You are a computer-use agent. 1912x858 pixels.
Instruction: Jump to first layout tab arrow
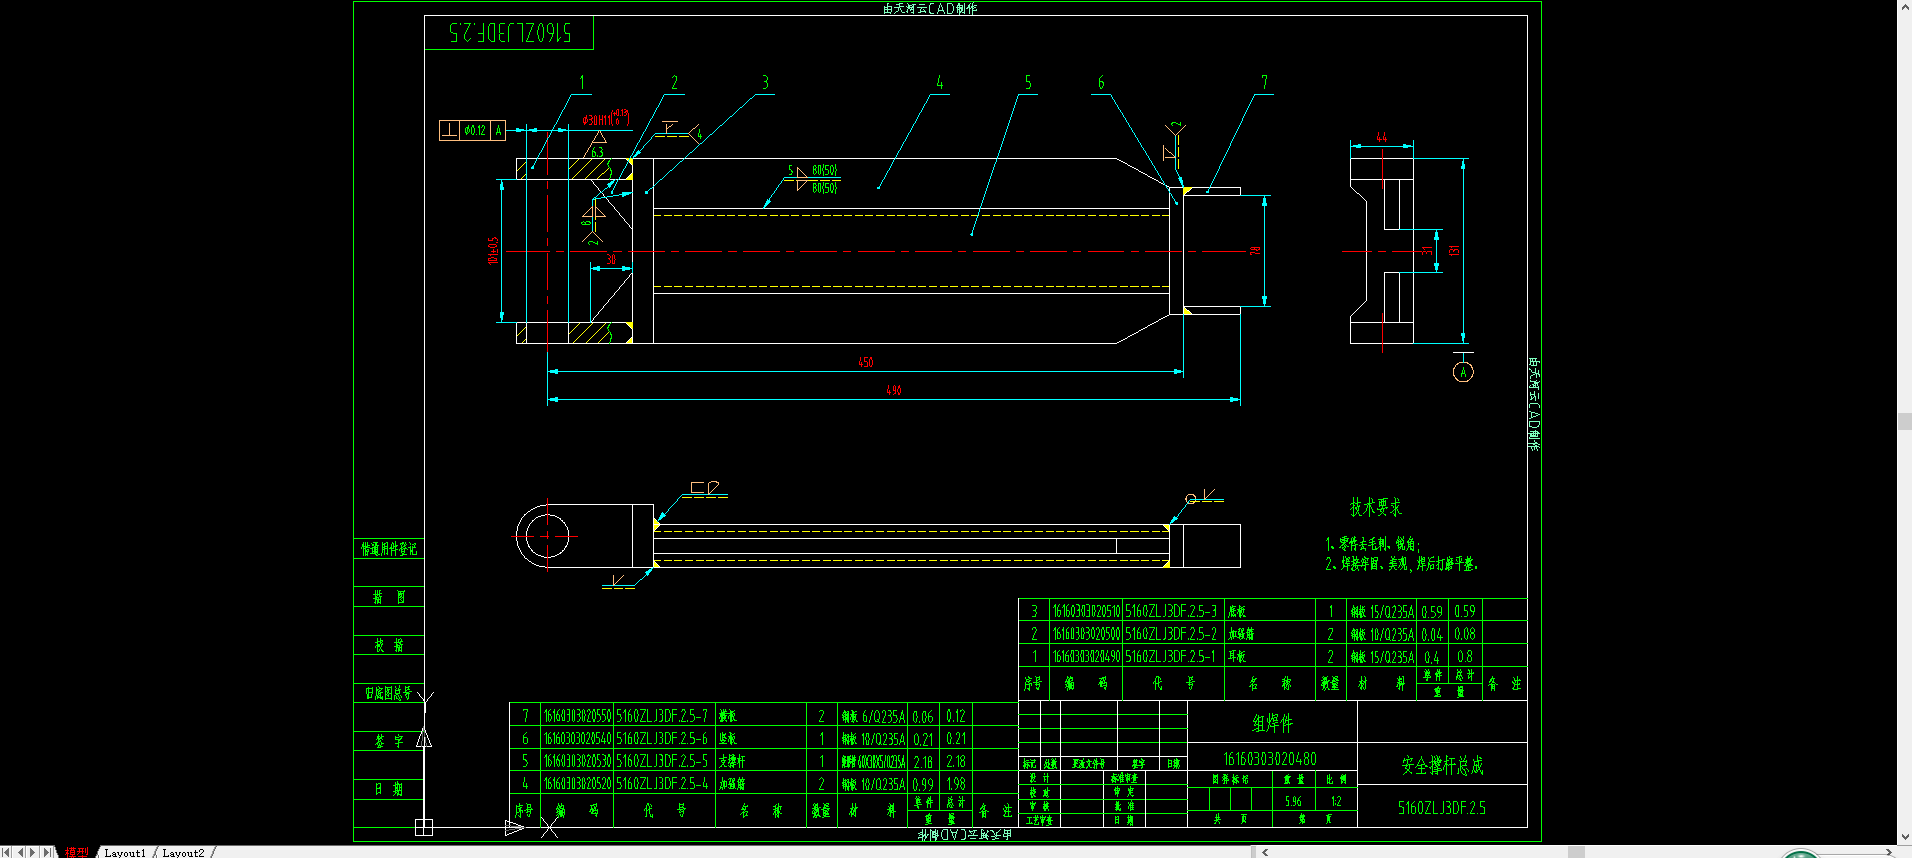pos(7,852)
